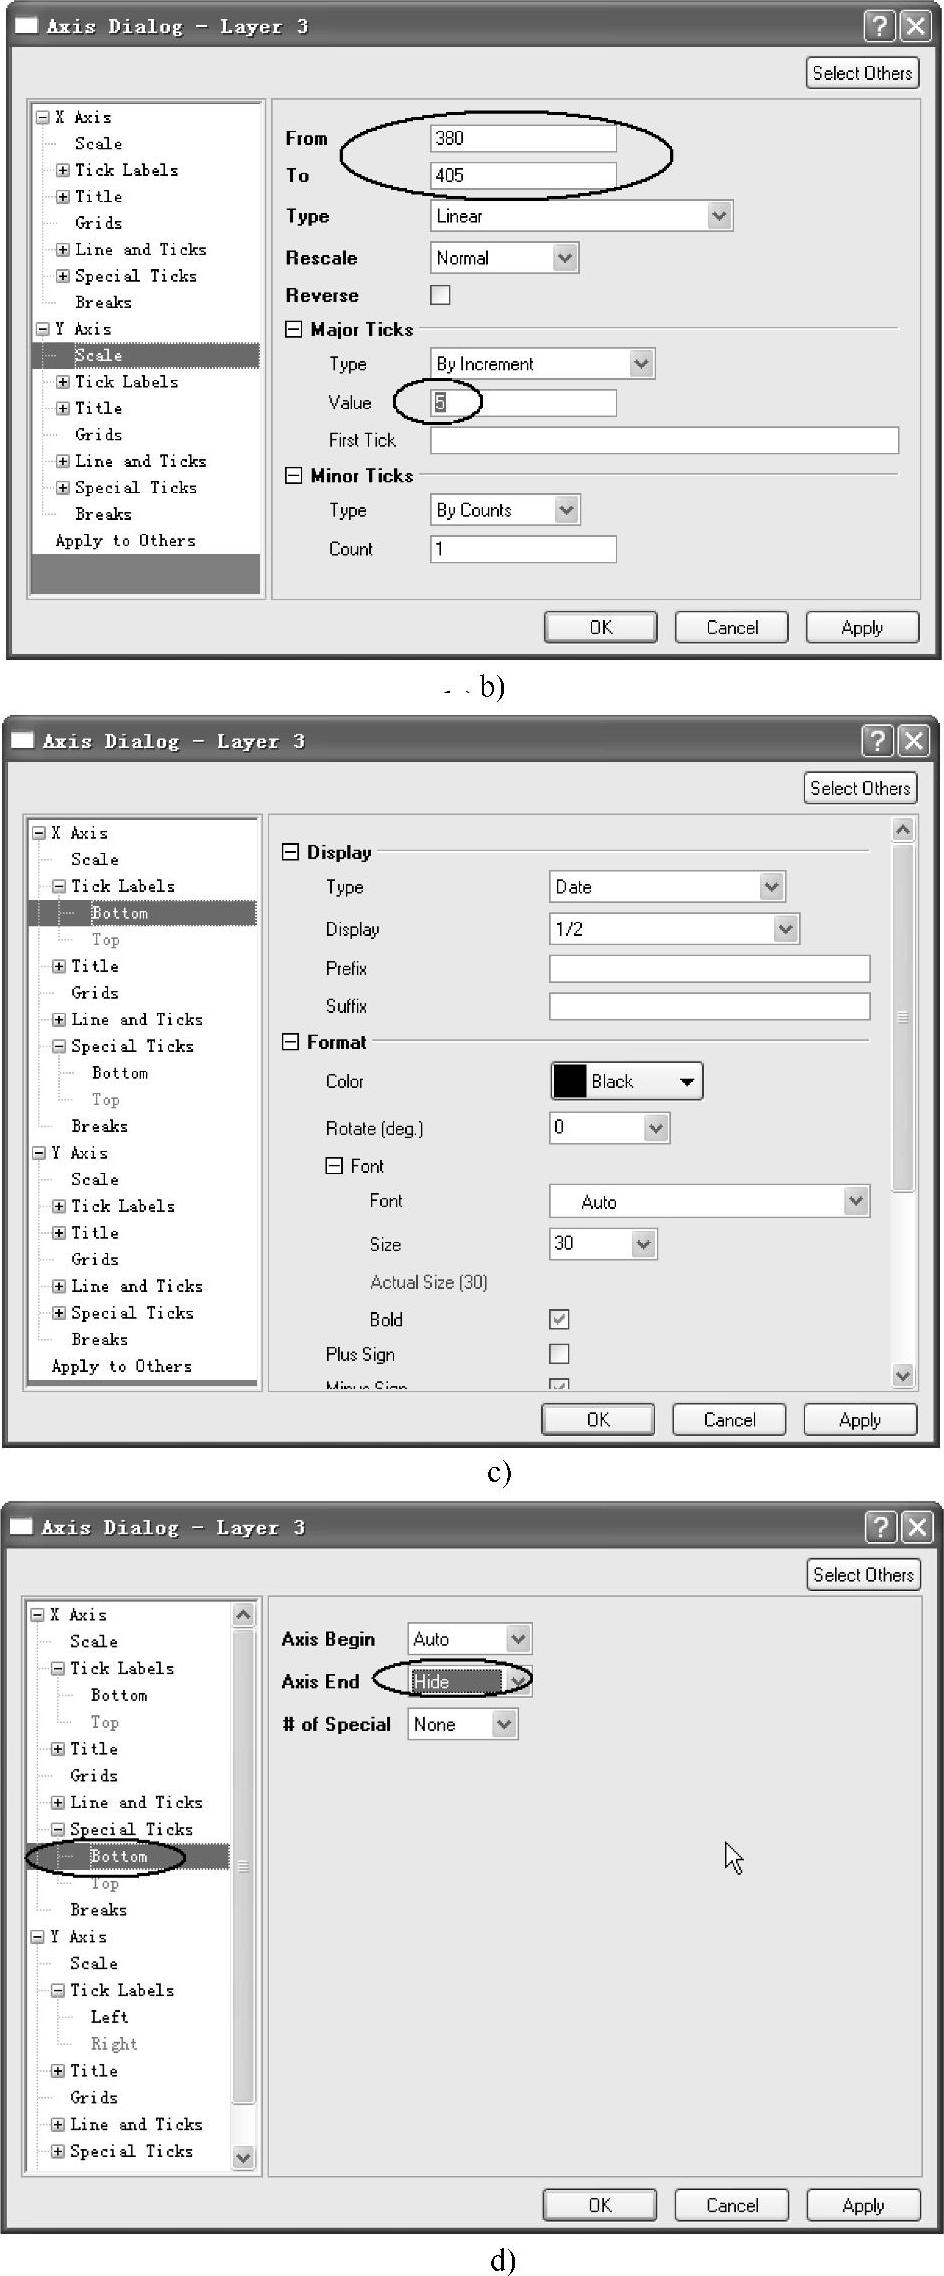Image resolution: width=944 pixels, height=2276 pixels.
Task: Click Select Others in top dialog
Action: coord(862,72)
